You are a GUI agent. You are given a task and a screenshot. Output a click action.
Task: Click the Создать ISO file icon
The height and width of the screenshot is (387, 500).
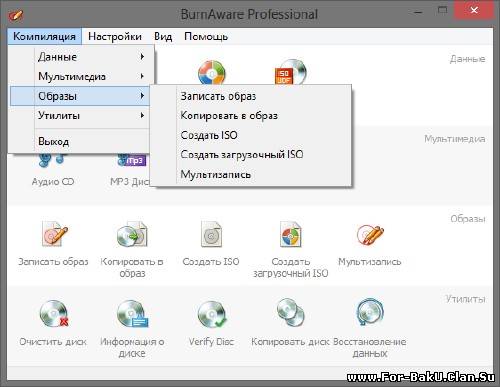pos(211,234)
